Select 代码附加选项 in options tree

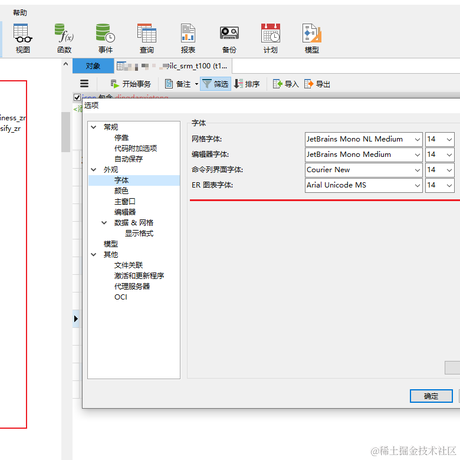tap(135, 148)
